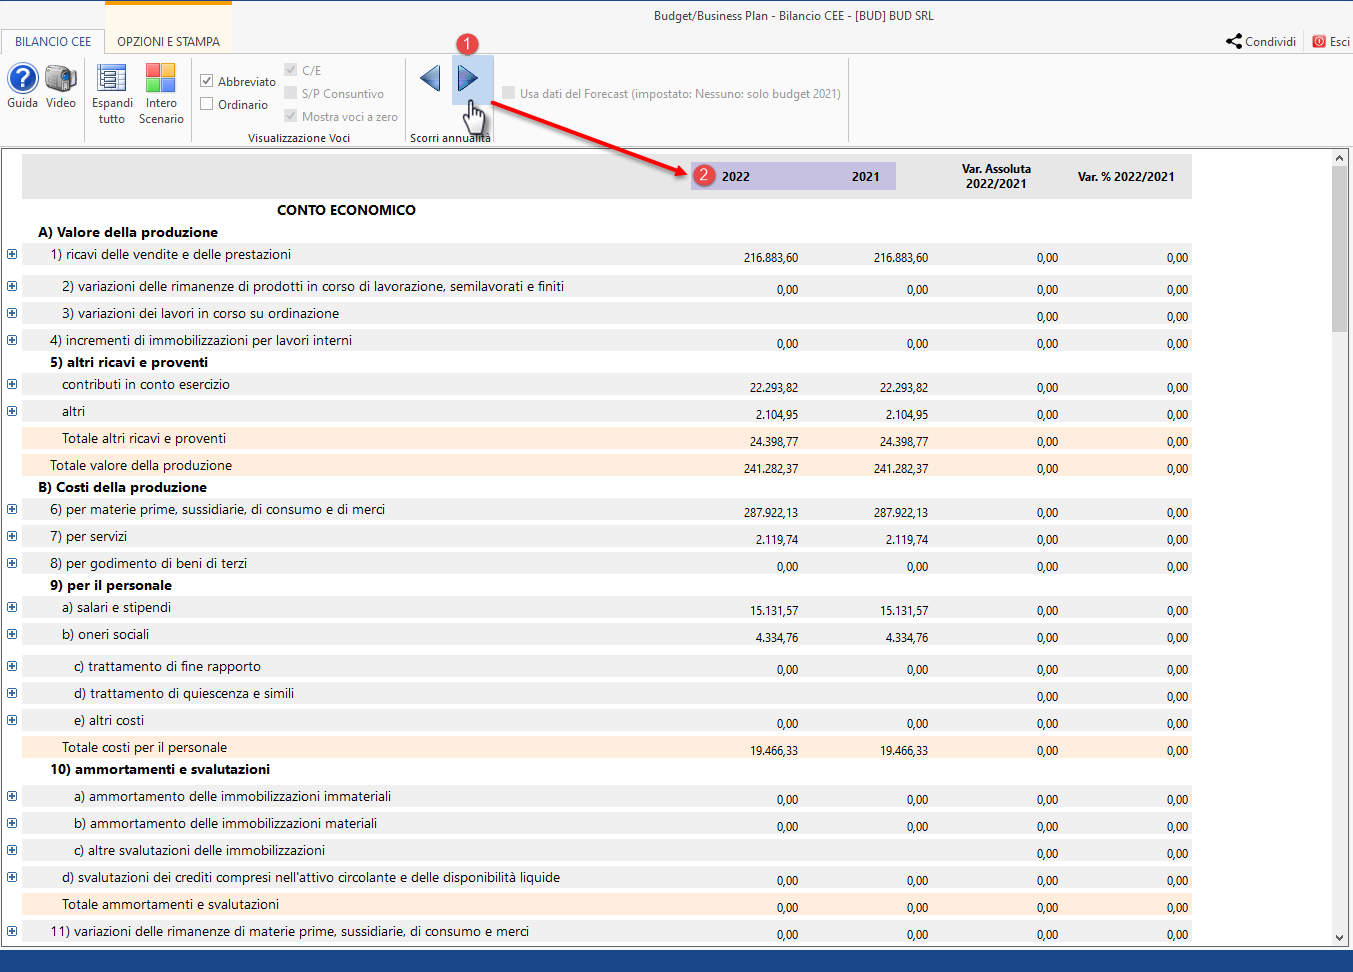Expand row 4) incrementi di immobilizzazioni

[12, 340]
